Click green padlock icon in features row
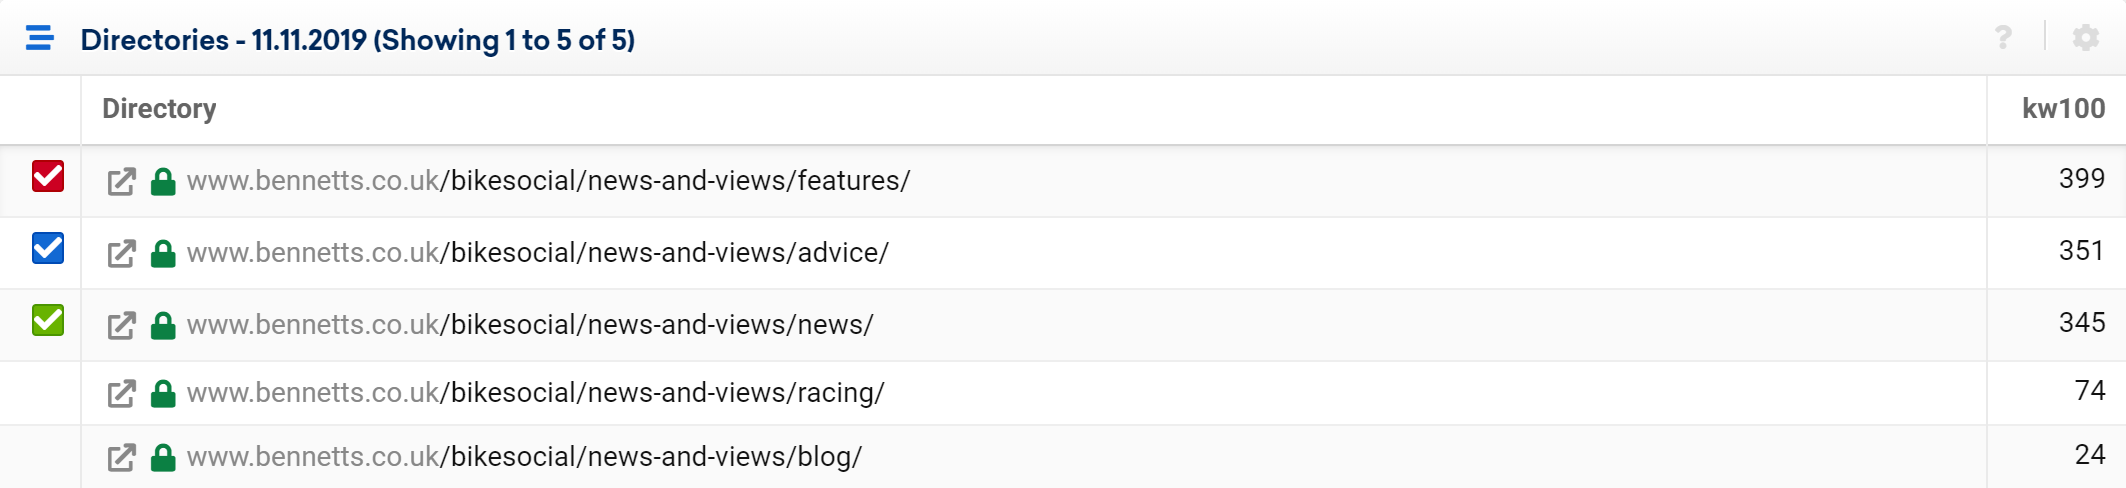 pyautogui.click(x=163, y=182)
